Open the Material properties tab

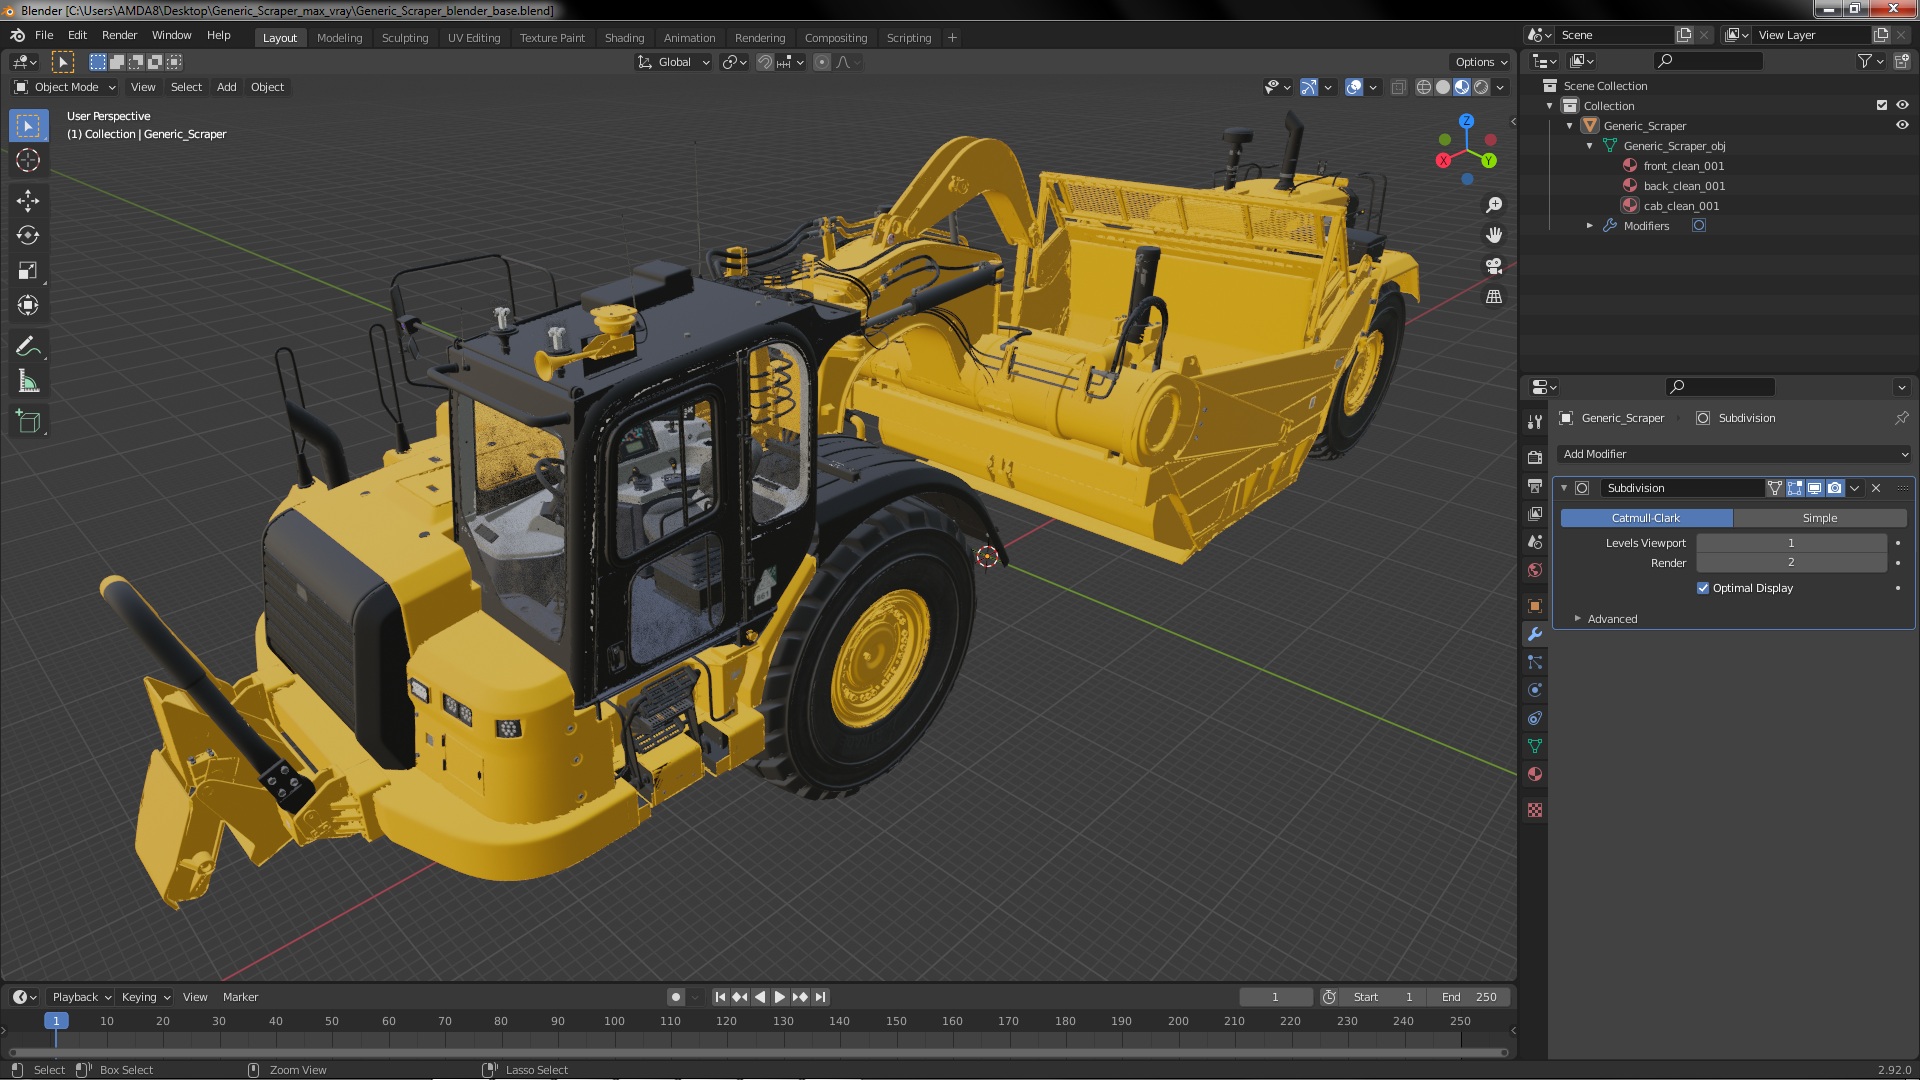[x=1535, y=774]
